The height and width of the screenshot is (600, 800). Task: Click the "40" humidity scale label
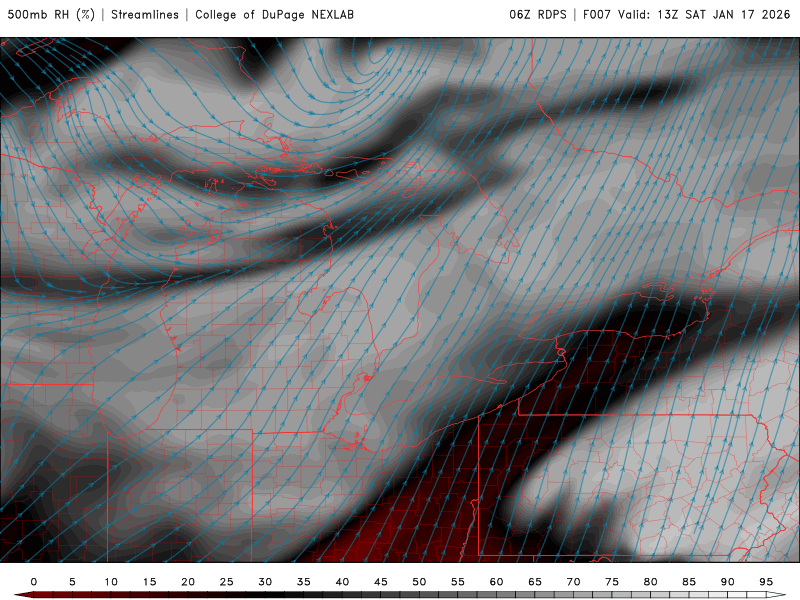tap(342, 582)
